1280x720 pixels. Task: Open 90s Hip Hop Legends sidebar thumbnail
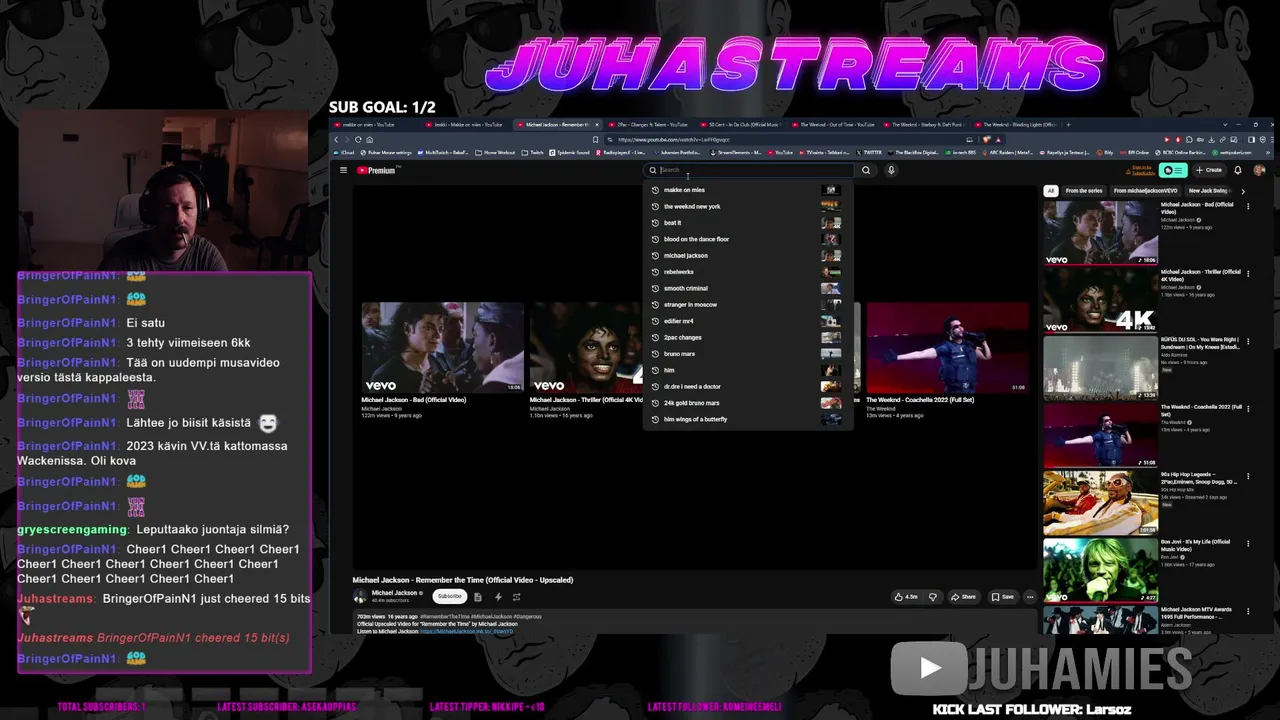(x=1100, y=502)
